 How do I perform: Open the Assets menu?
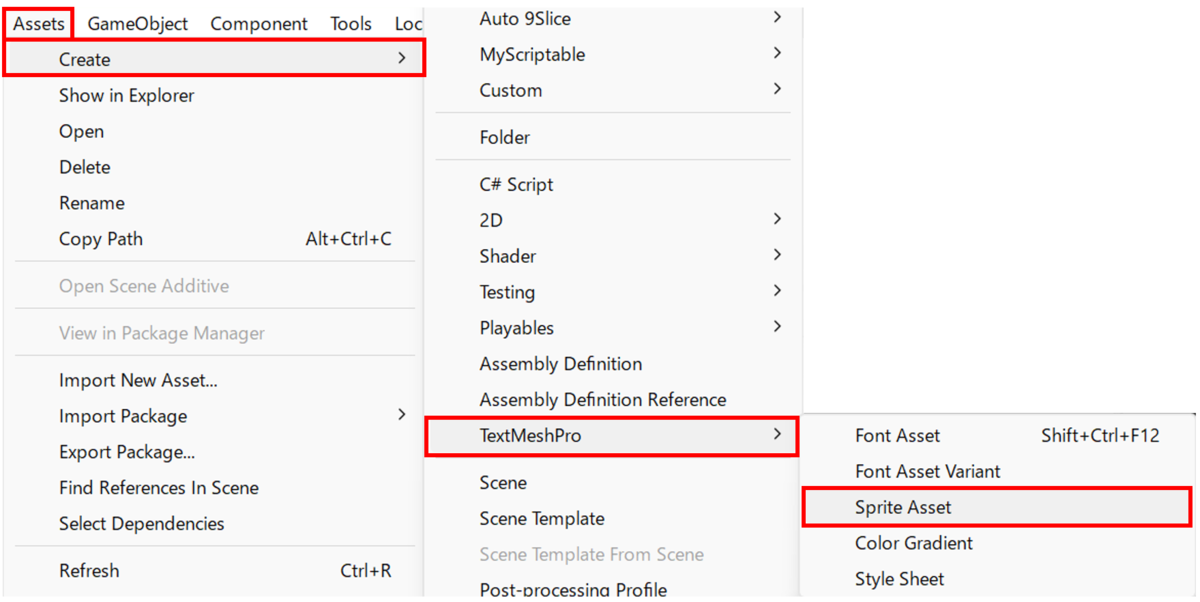click(39, 23)
